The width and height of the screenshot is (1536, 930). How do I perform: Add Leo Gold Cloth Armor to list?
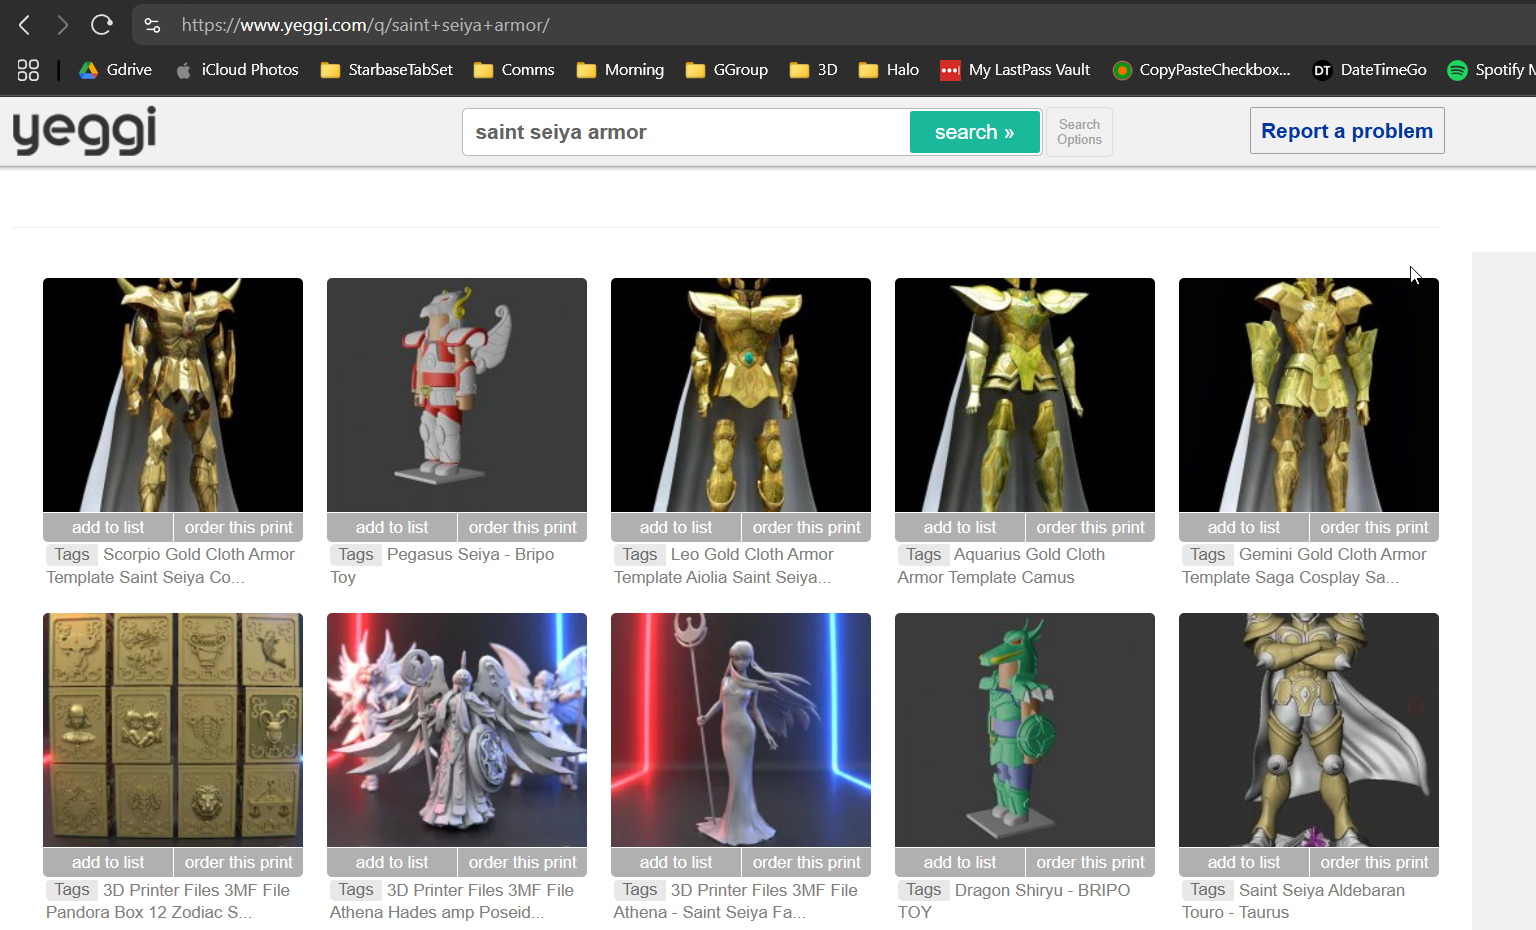(676, 527)
